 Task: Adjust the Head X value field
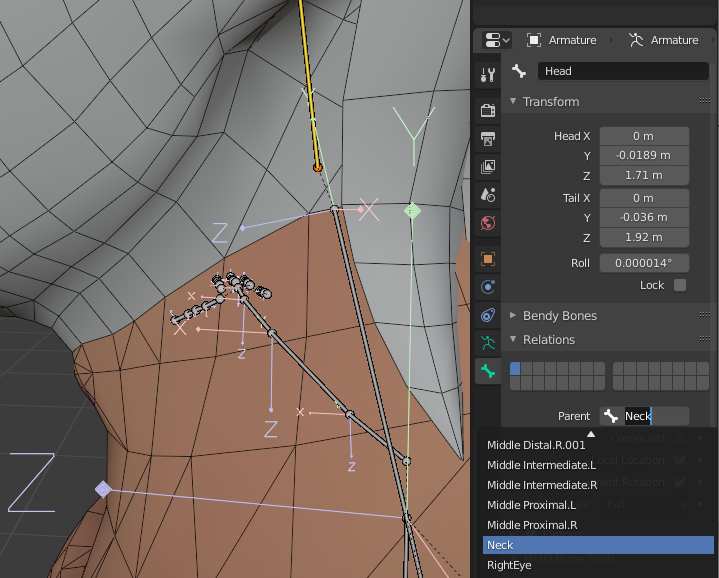click(x=644, y=136)
